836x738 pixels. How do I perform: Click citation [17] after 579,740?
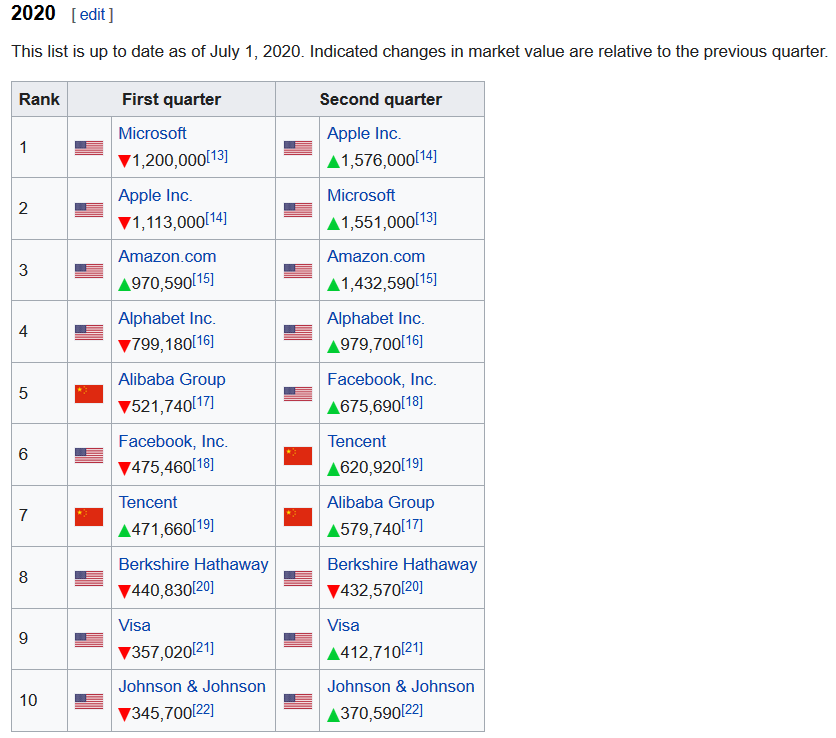pyautogui.click(x=412, y=525)
